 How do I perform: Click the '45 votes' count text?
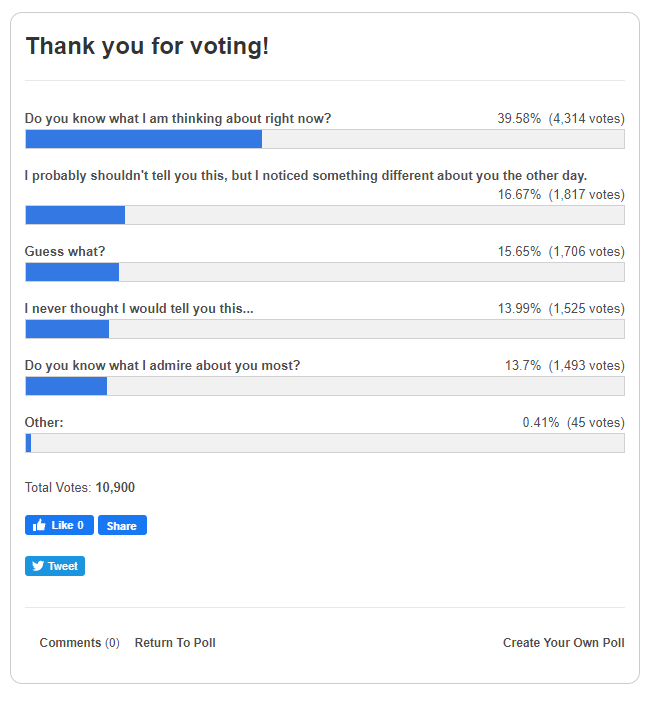[x=596, y=422]
